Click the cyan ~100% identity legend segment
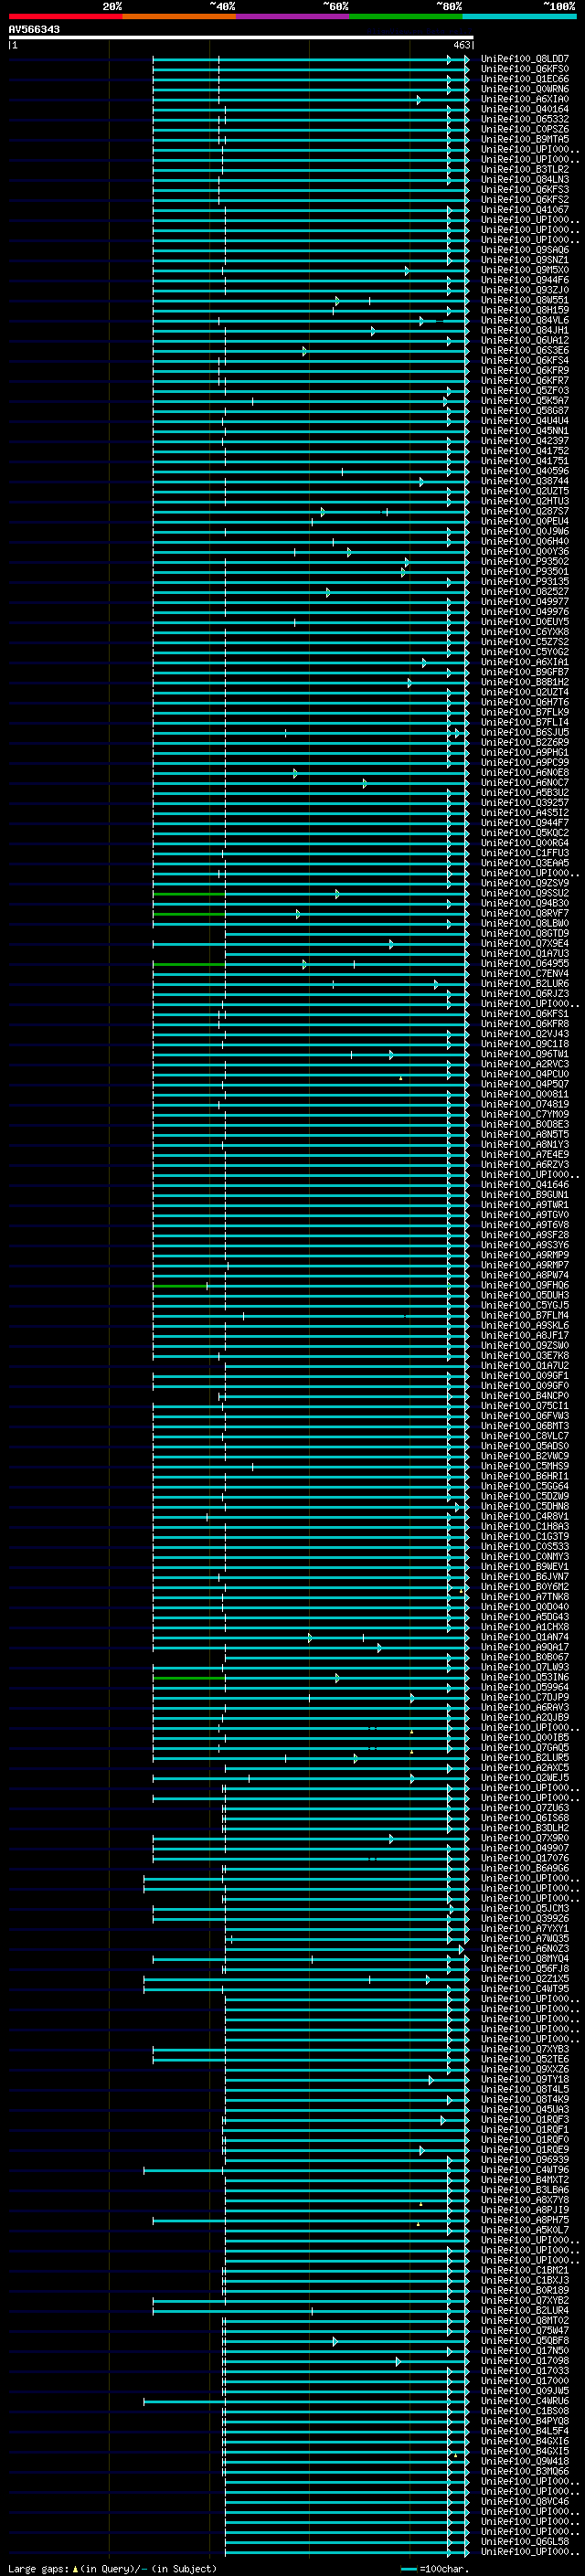585x2576 pixels. (x=519, y=16)
